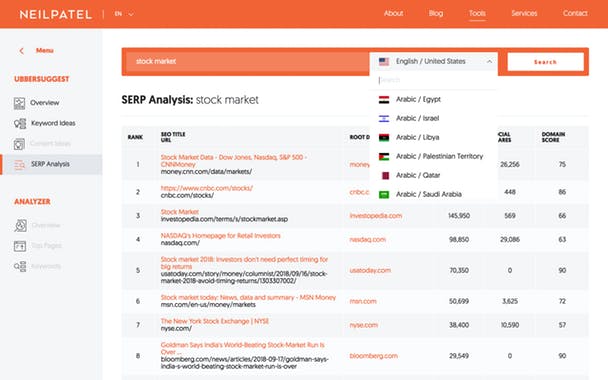Click the DOMAIN SCORE column header
The image size is (608, 380).
553,137
